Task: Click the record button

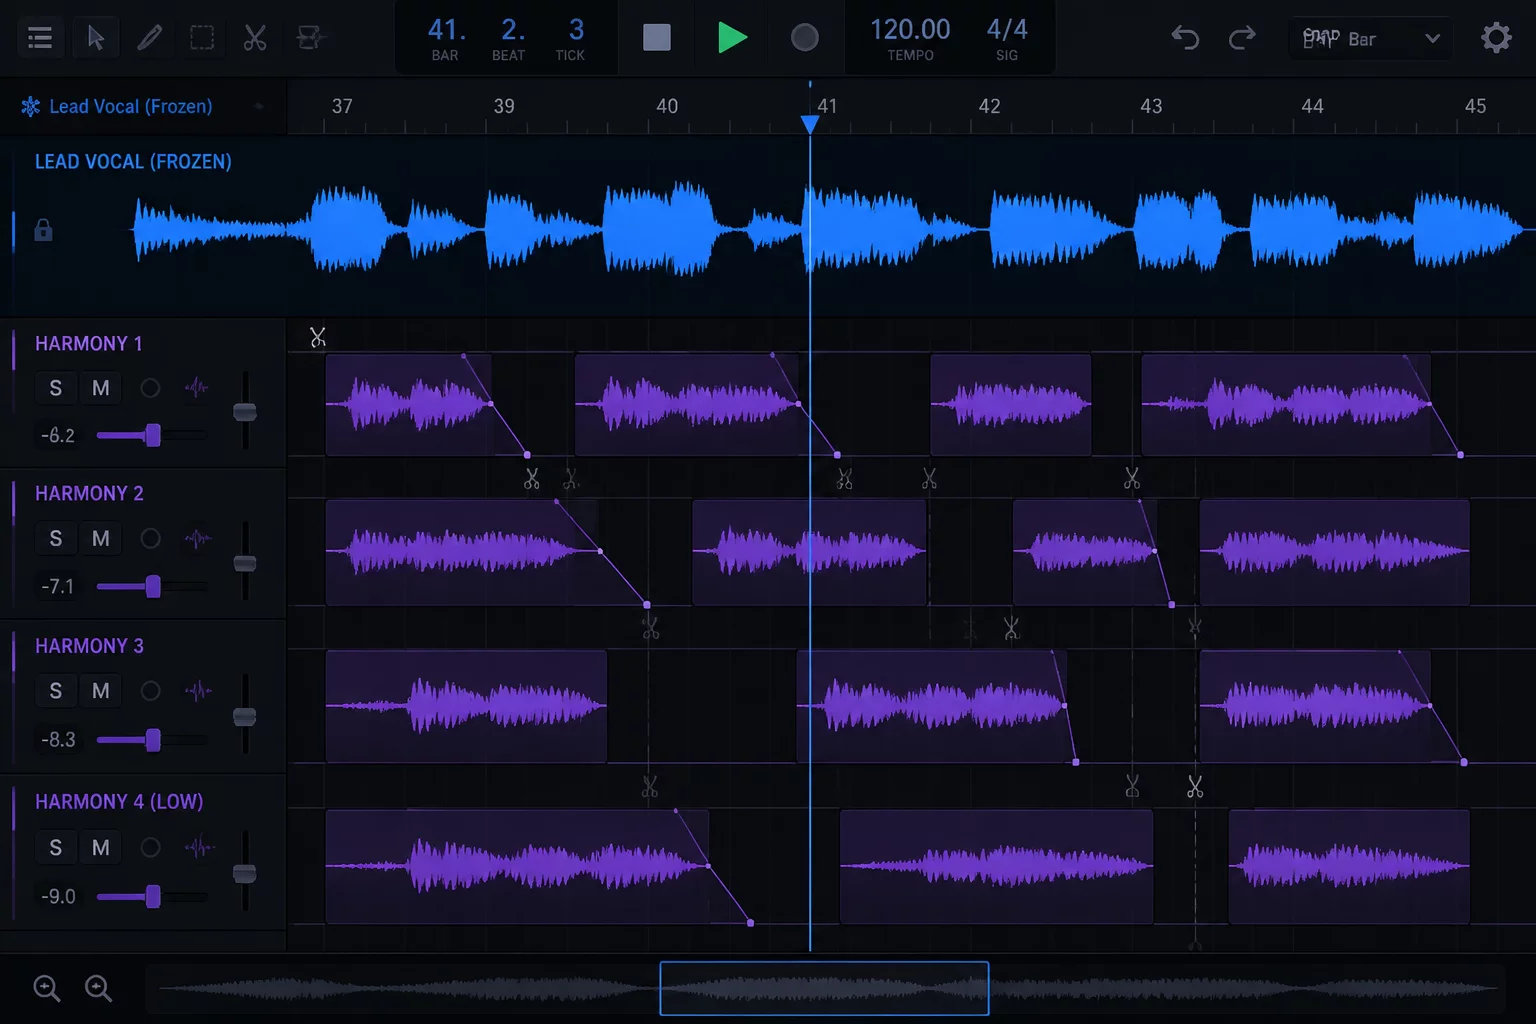Action: [x=805, y=38]
